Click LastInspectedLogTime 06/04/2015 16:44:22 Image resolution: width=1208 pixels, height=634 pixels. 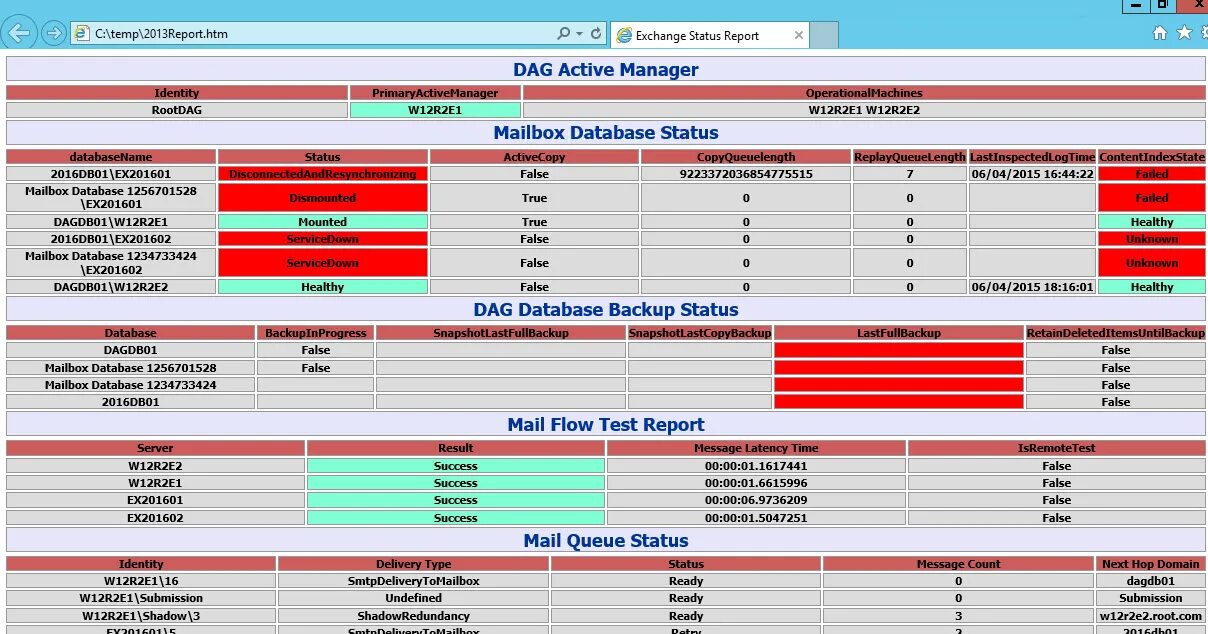coord(1033,174)
